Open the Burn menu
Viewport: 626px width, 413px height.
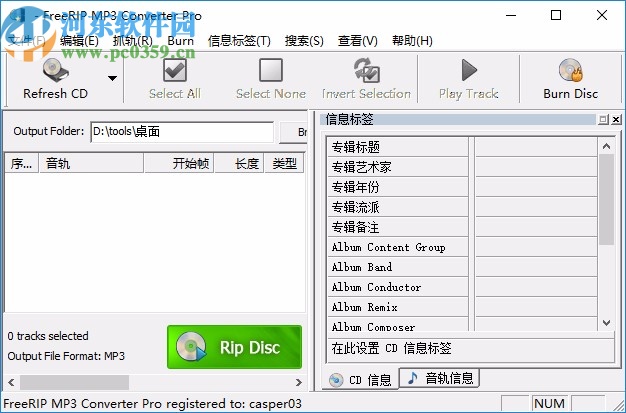pyautogui.click(x=180, y=41)
